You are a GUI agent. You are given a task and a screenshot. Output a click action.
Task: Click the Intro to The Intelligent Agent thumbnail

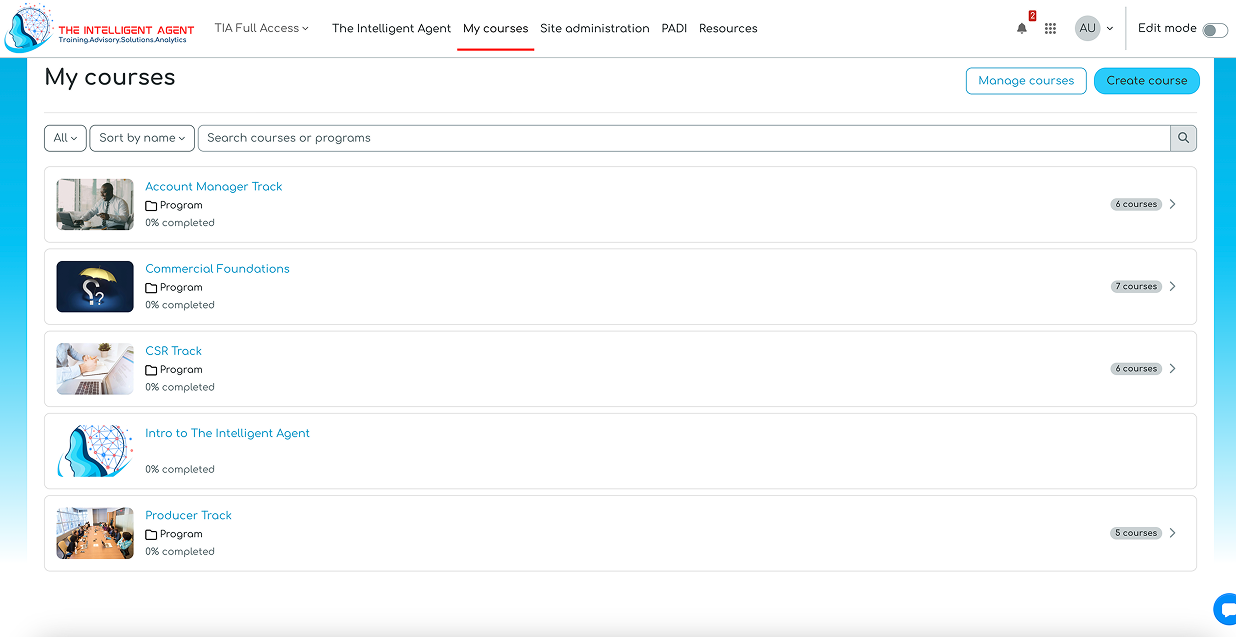[x=95, y=451]
